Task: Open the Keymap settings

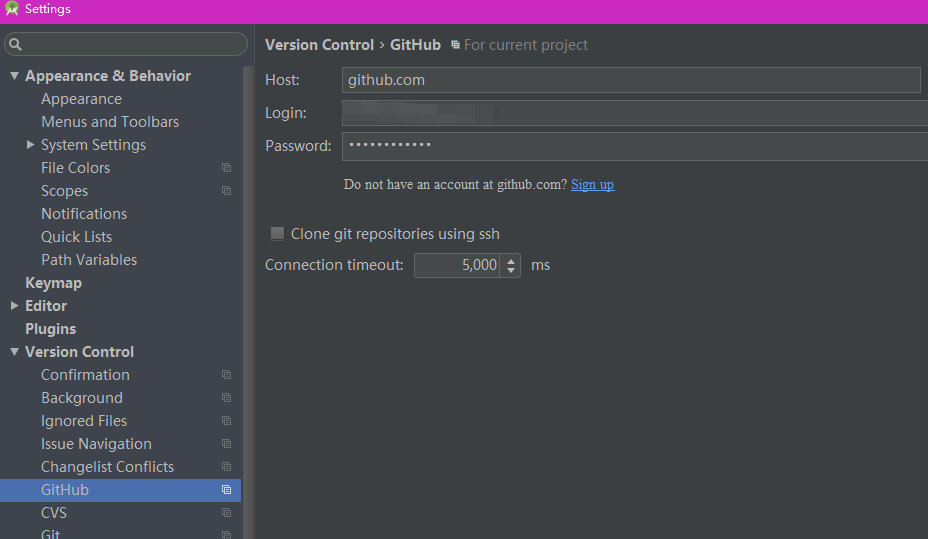Action: point(53,283)
